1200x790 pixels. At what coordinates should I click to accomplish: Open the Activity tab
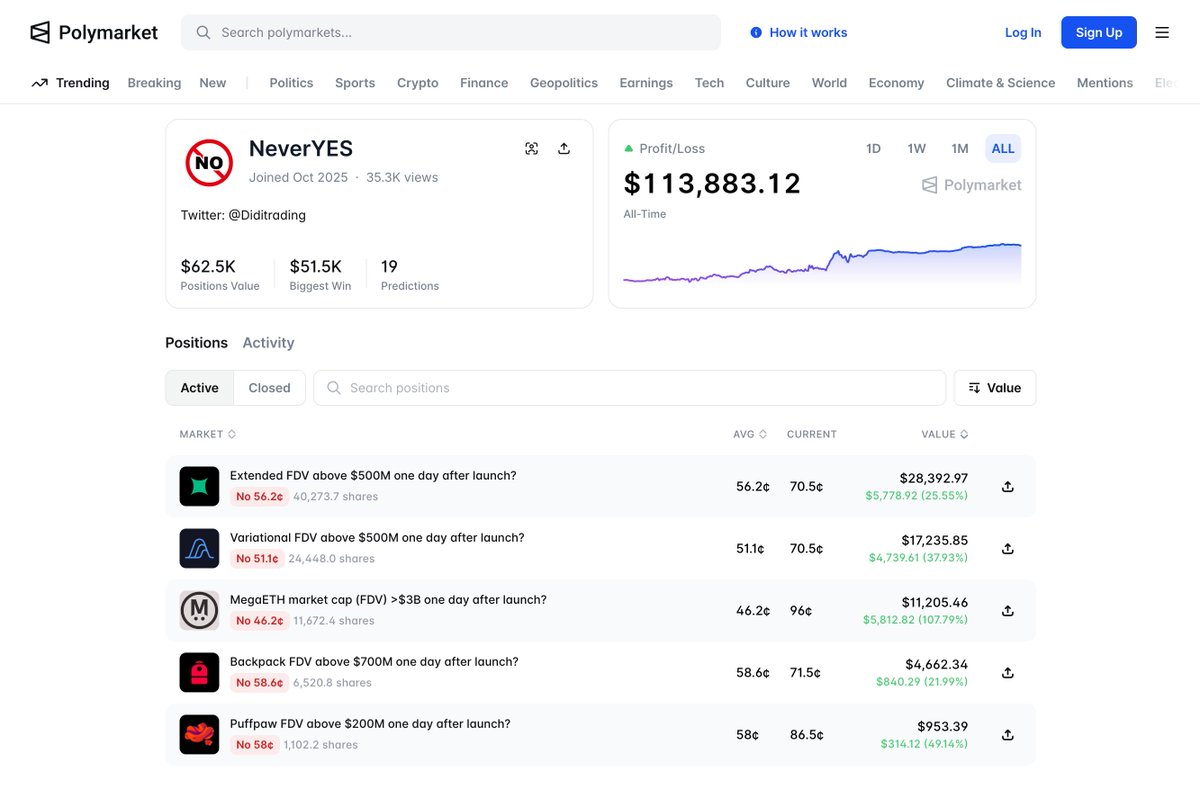(x=268, y=342)
